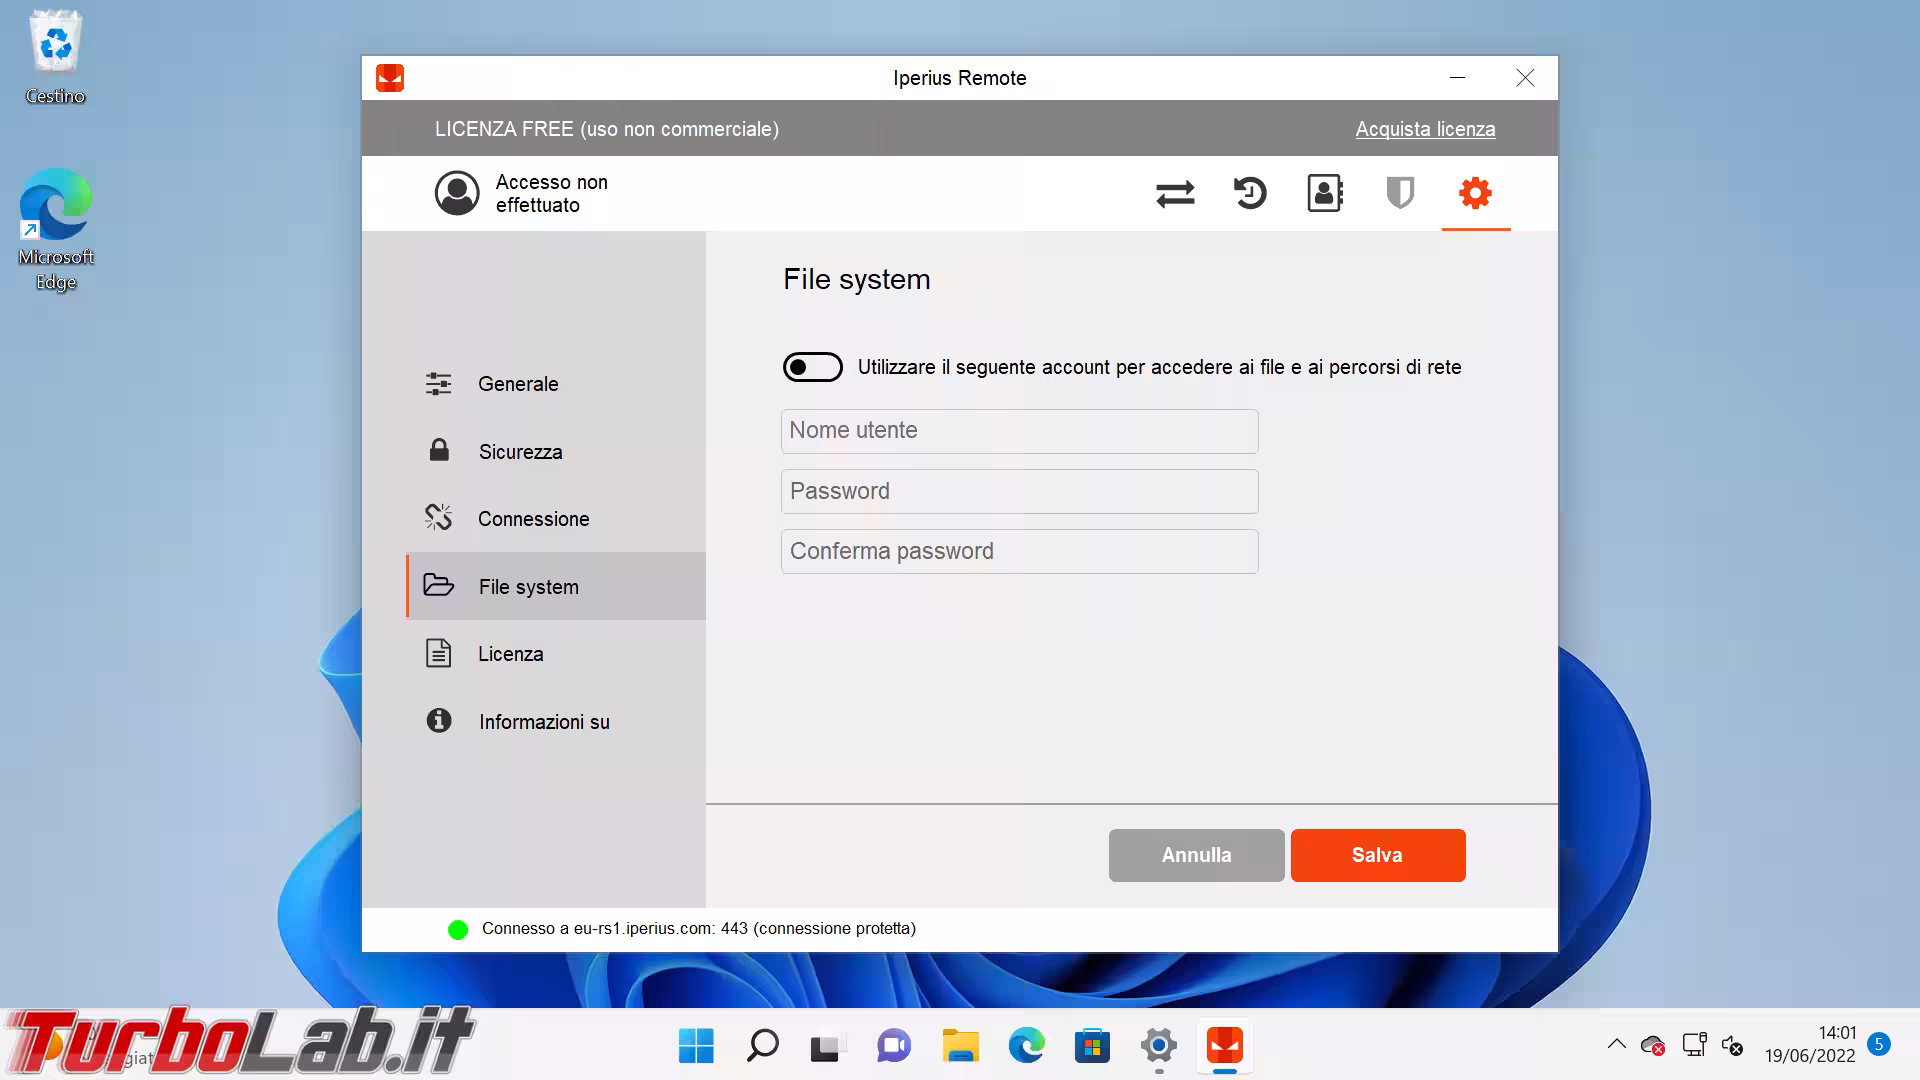This screenshot has height=1080, width=1920.
Task: Show the Informazioni su section
Action: pos(543,722)
